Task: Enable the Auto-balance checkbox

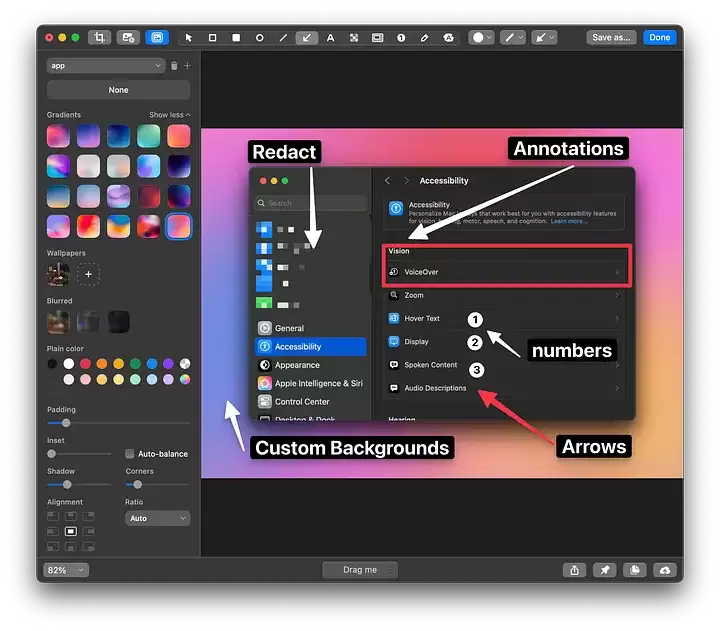Action: coord(130,454)
